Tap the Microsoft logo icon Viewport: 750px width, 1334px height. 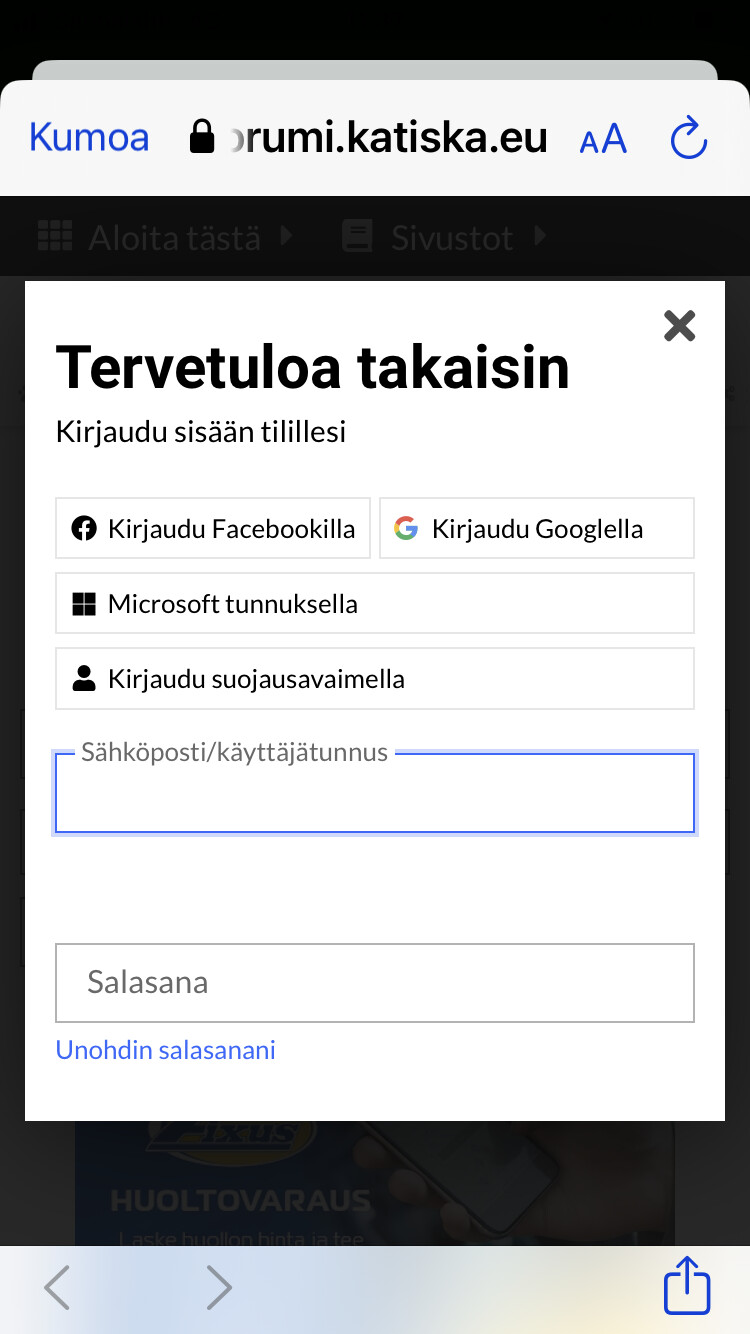coord(84,604)
